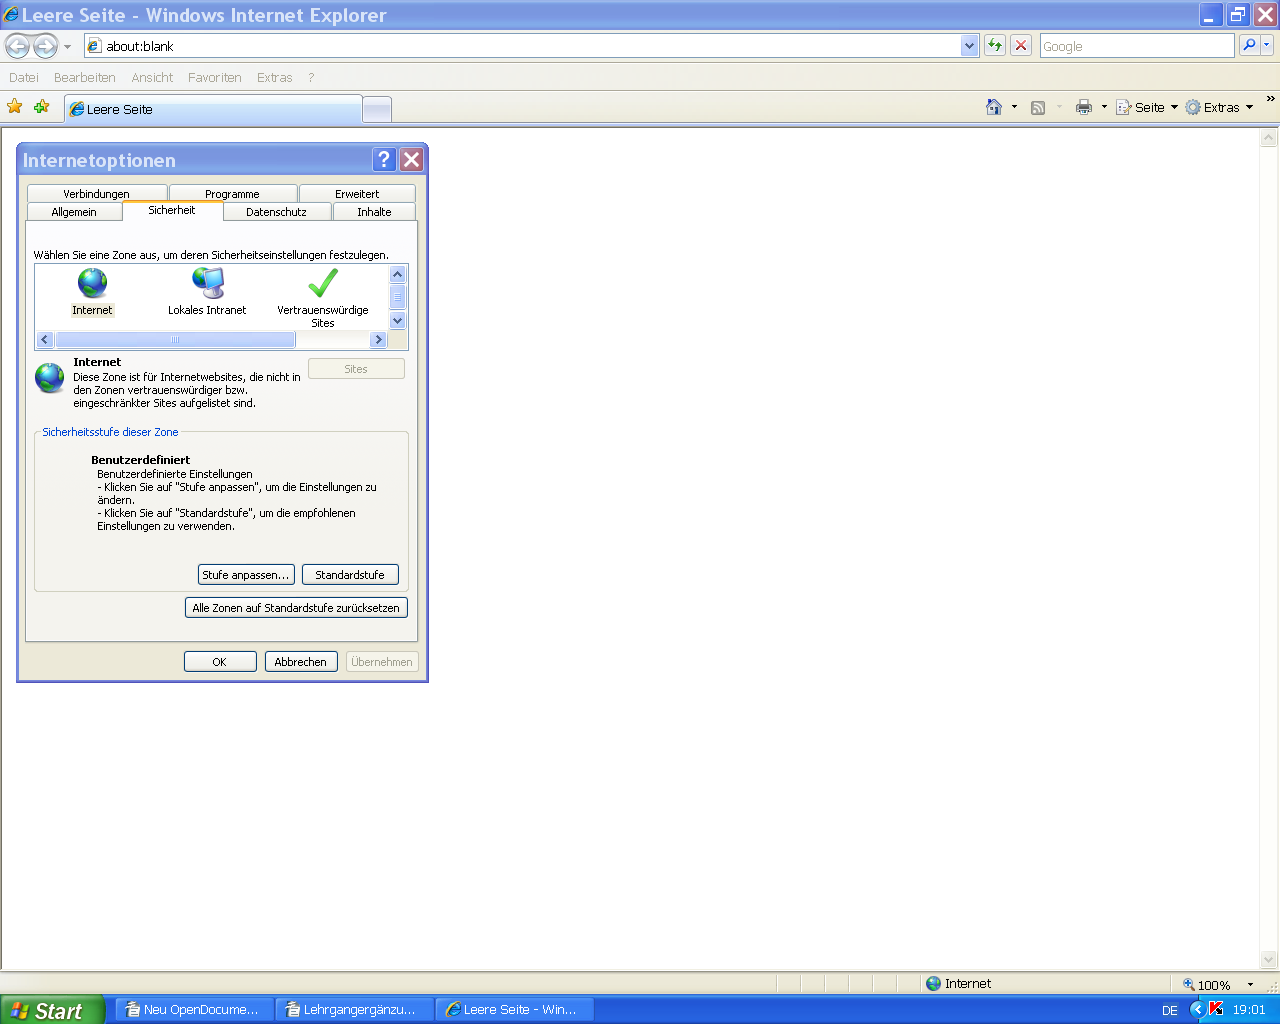Open the Datei menu
1280x1024 pixels.
coord(24,77)
